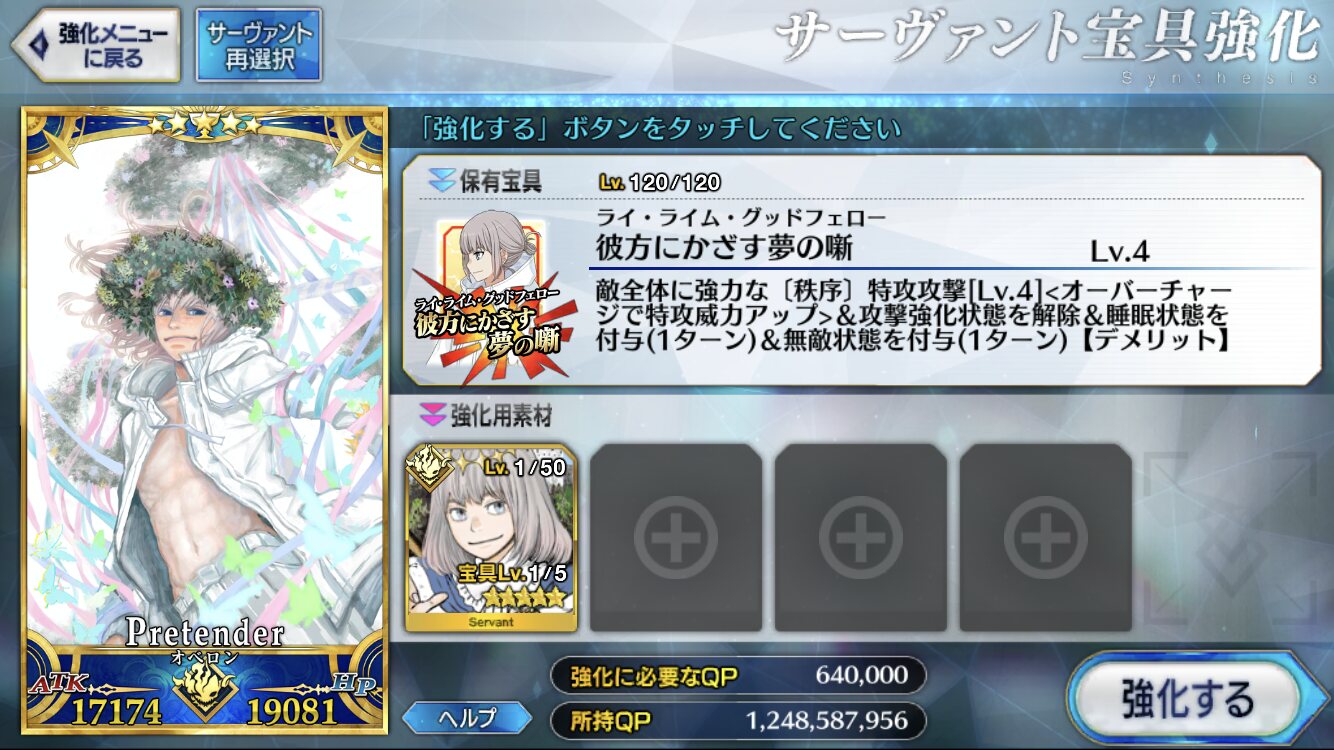
Task: Tap the Oberon Pretender servant card
Action: pyautogui.click(x=204, y=420)
